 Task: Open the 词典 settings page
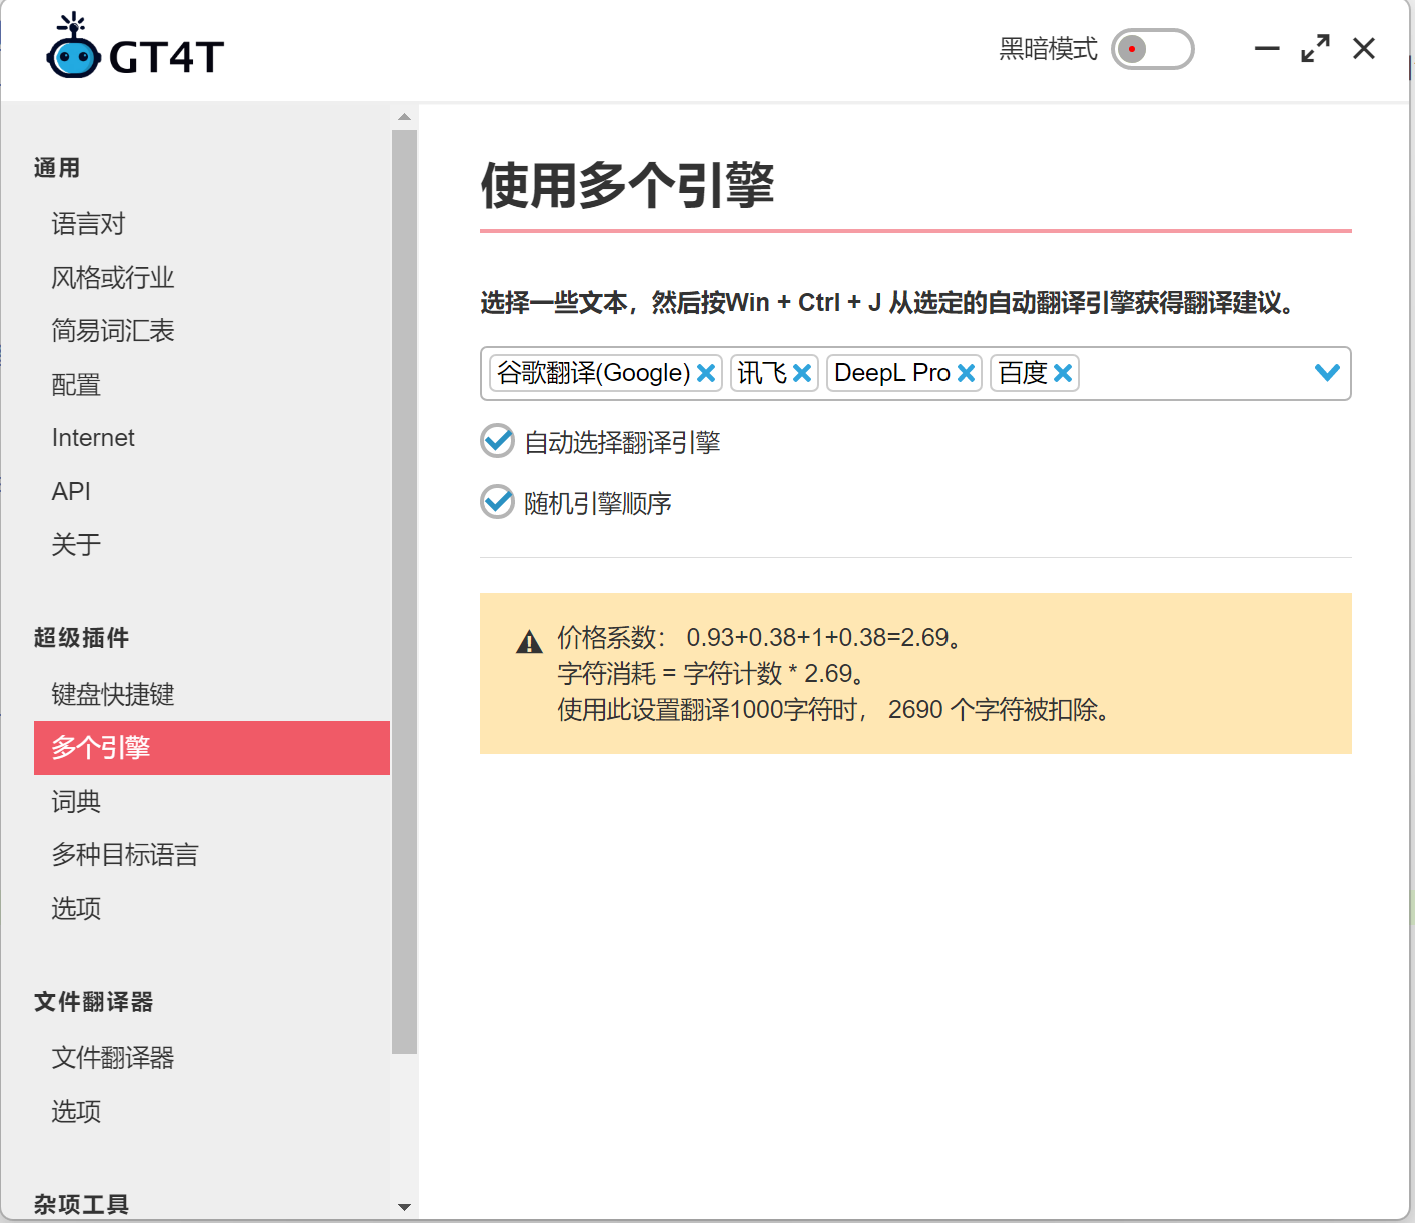click(x=76, y=801)
